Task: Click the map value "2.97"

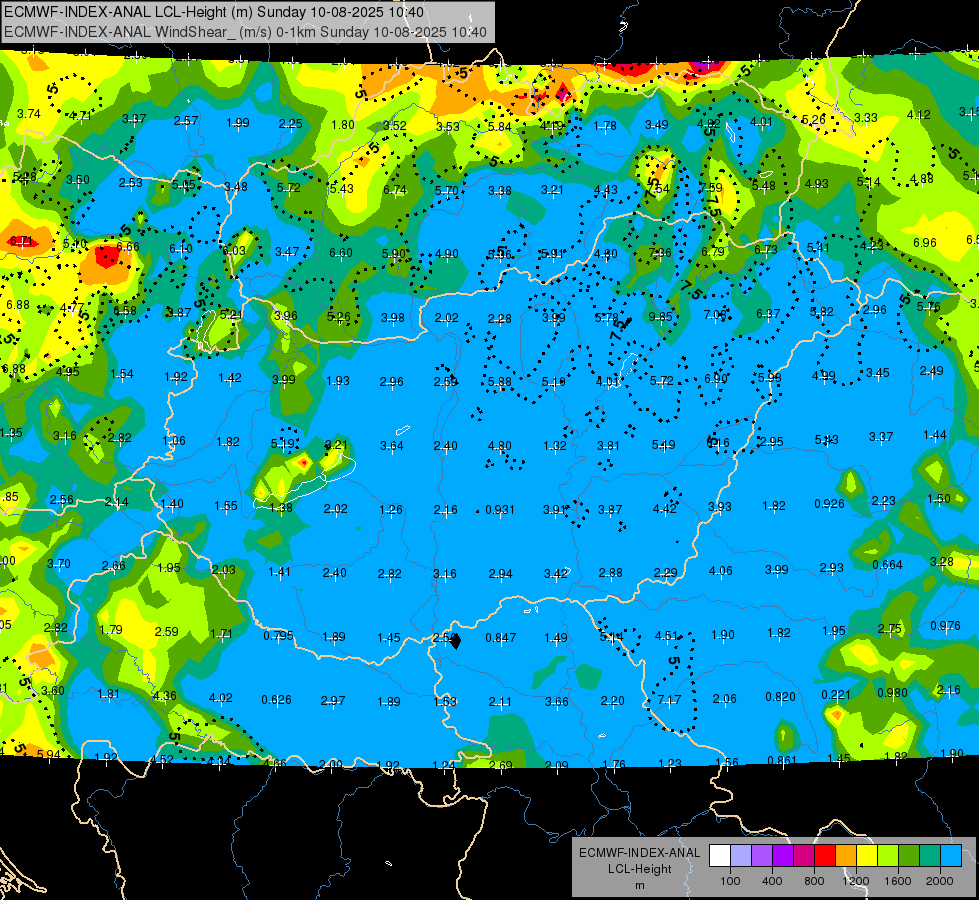Action: [333, 700]
